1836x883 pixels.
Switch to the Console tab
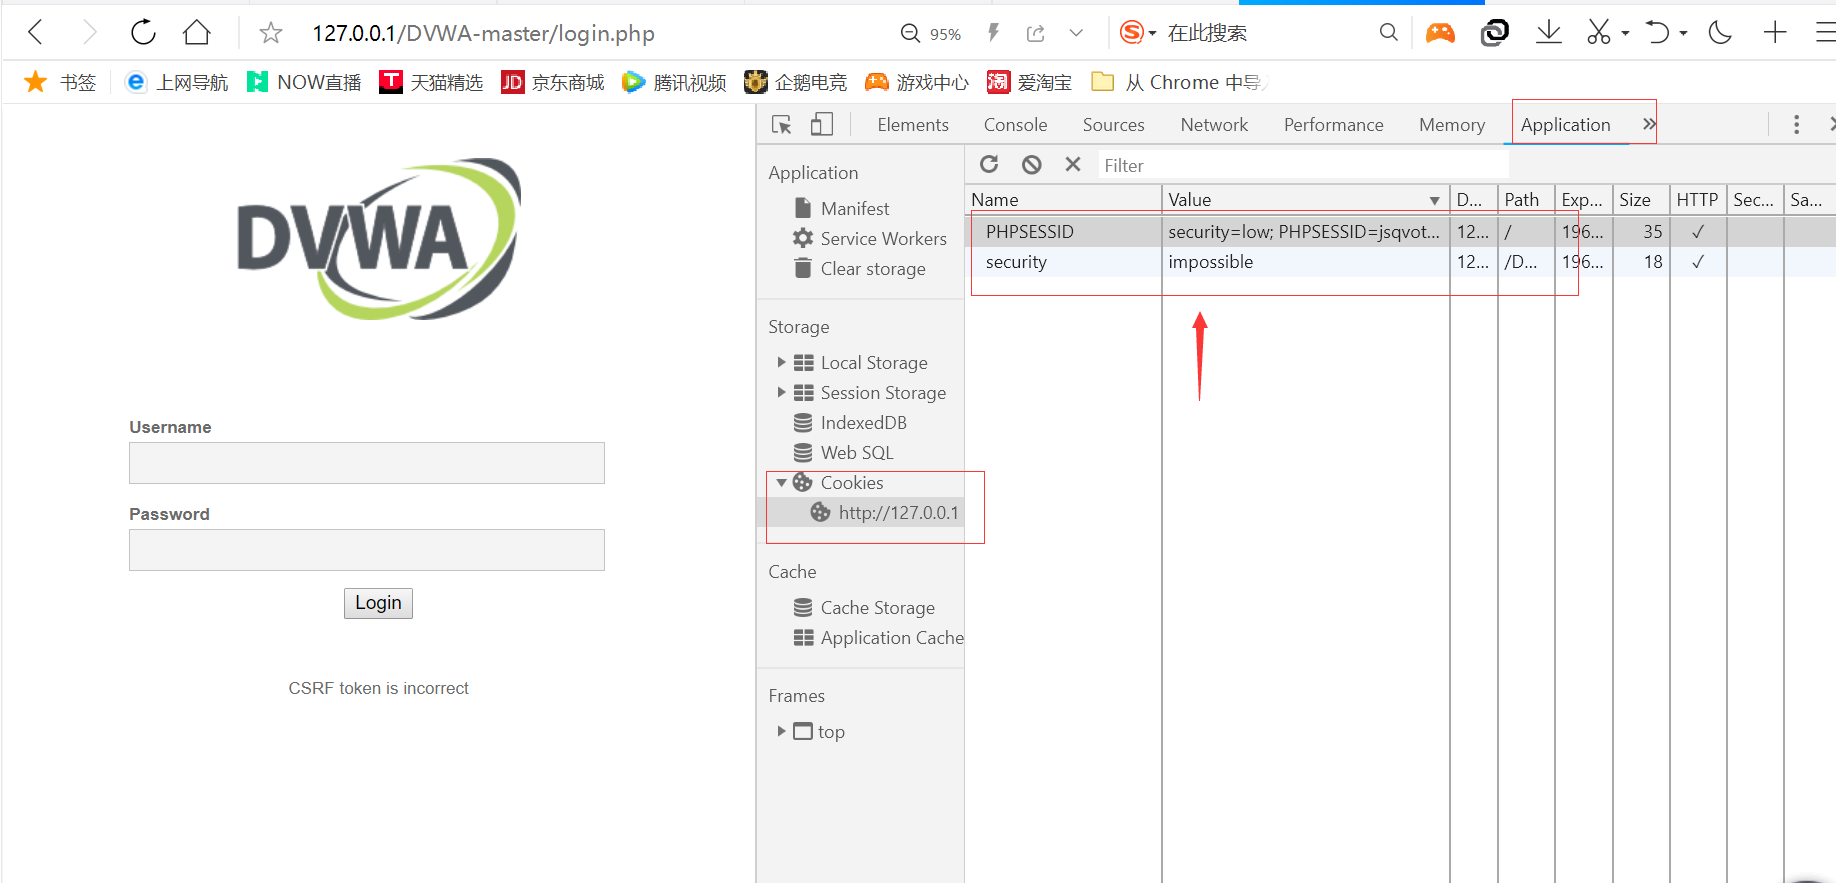tap(1015, 125)
